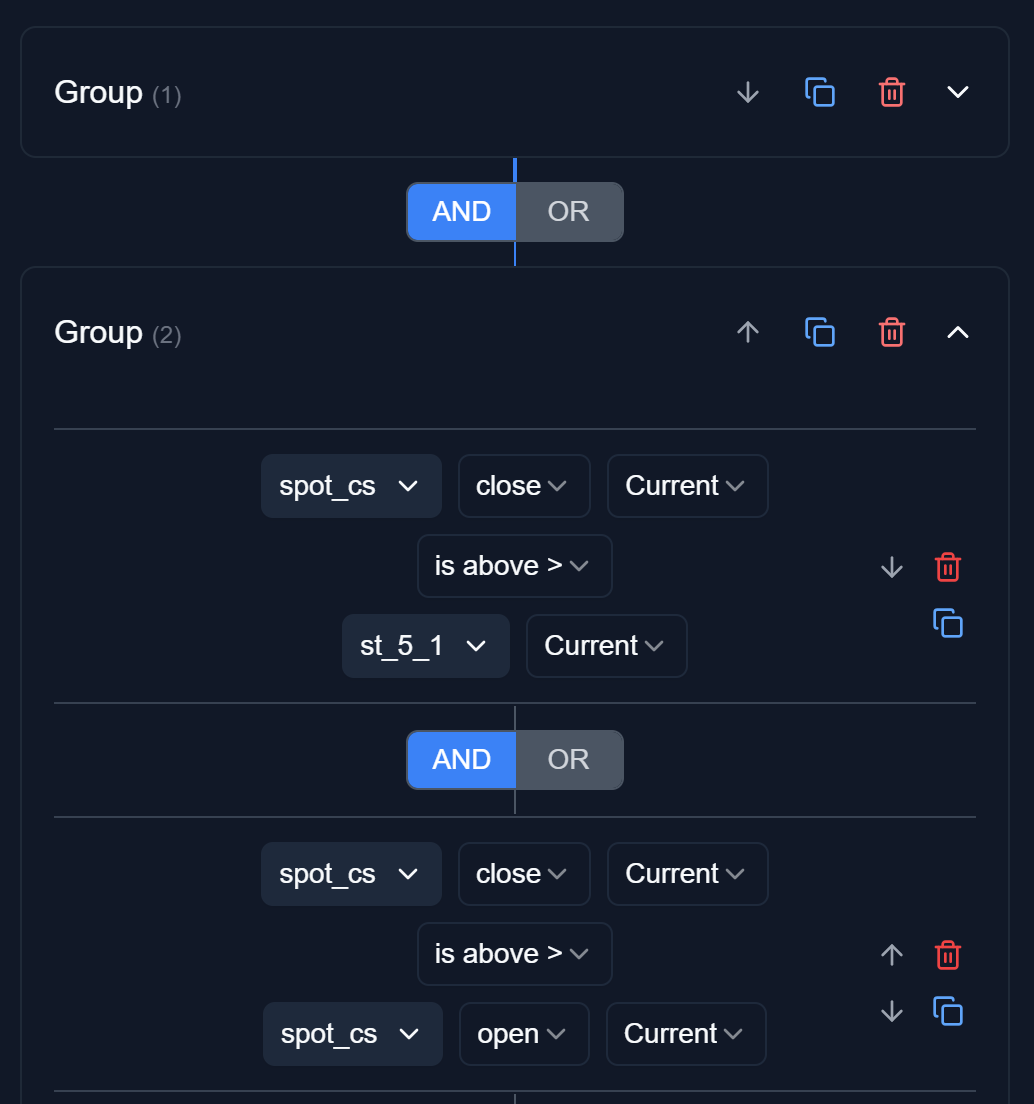Open first condition's 'is above >' operator dropdown
This screenshot has width=1034, height=1104.
[x=514, y=566]
